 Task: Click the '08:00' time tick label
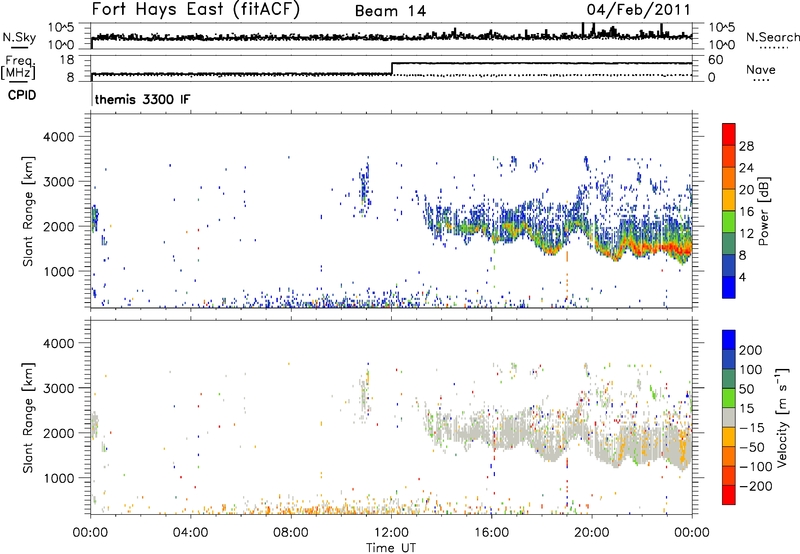(291, 533)
